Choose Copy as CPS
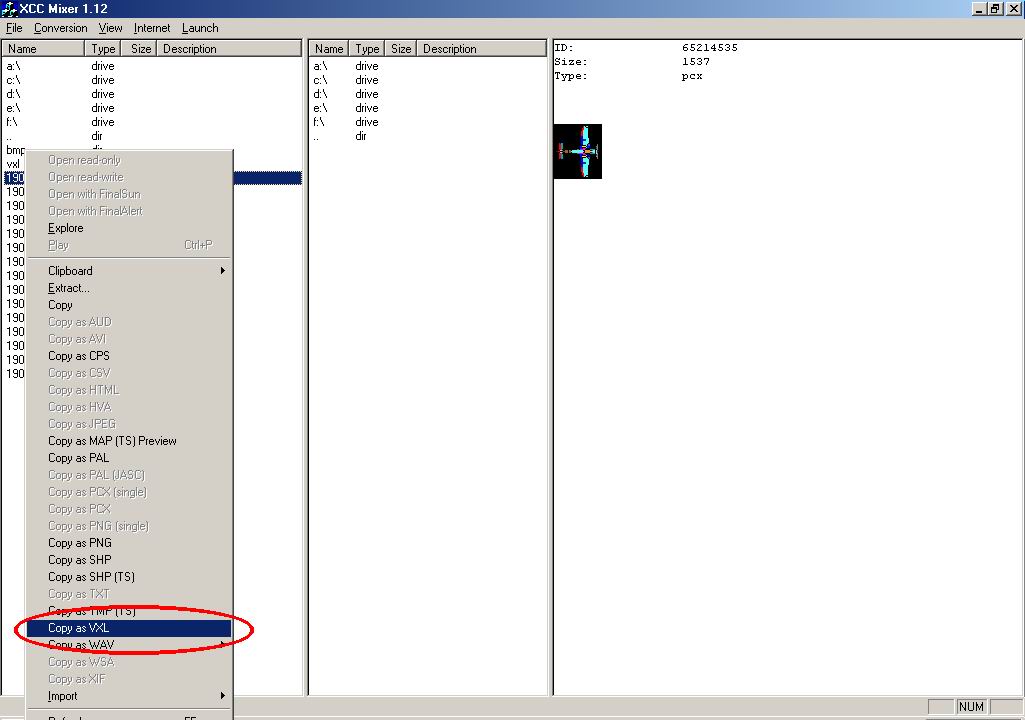Viewport: 1025px width, 720px height. (x=129, y=356)
